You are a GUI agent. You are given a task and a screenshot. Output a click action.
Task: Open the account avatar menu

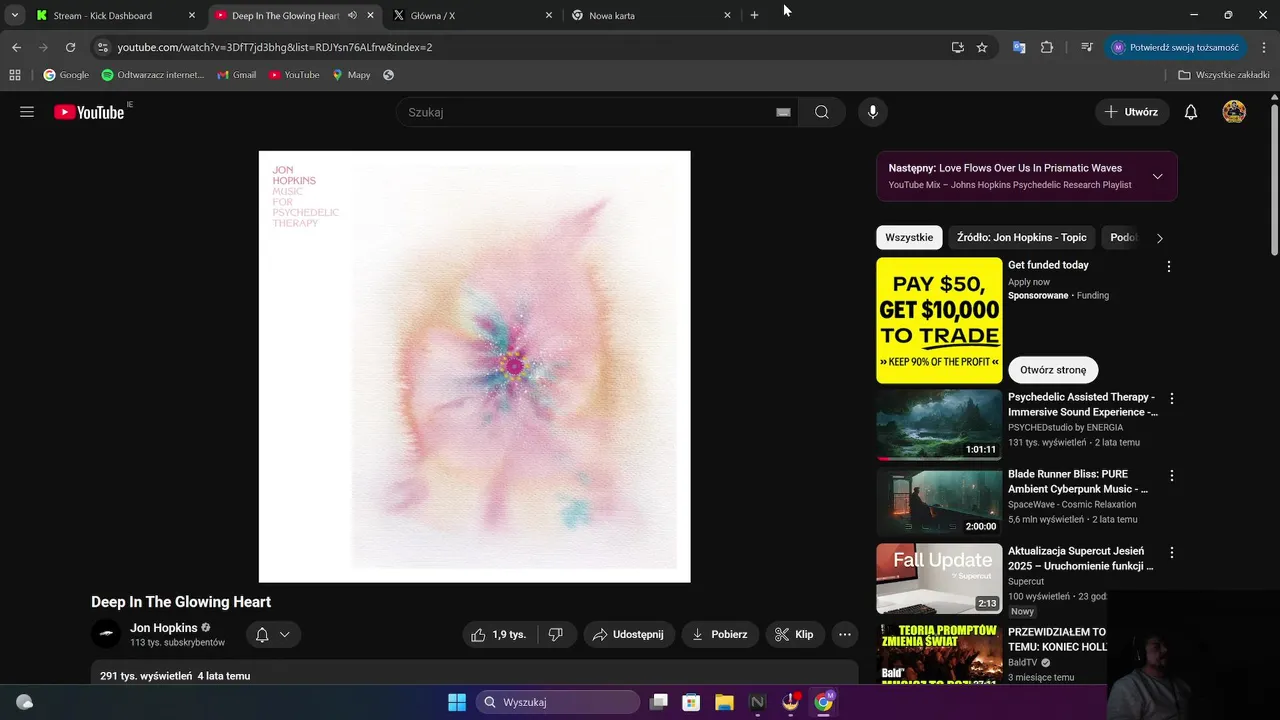[x=1234, y=112]
